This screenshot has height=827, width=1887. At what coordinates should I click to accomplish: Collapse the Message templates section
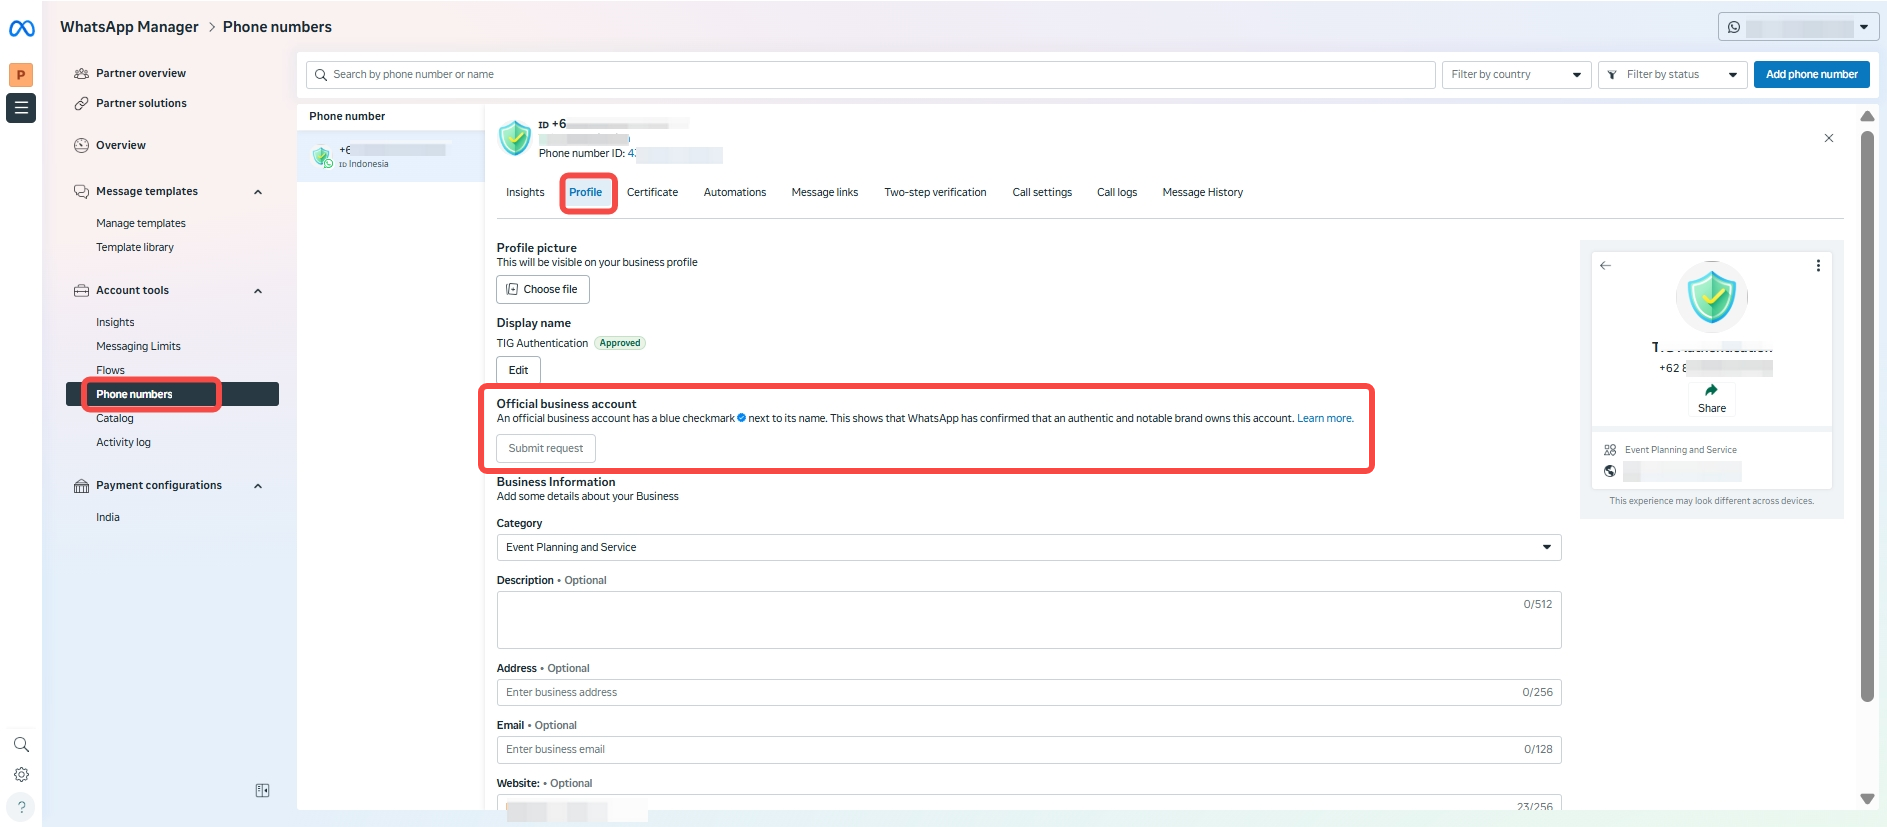pyautogui.click(x=258, y=192)
